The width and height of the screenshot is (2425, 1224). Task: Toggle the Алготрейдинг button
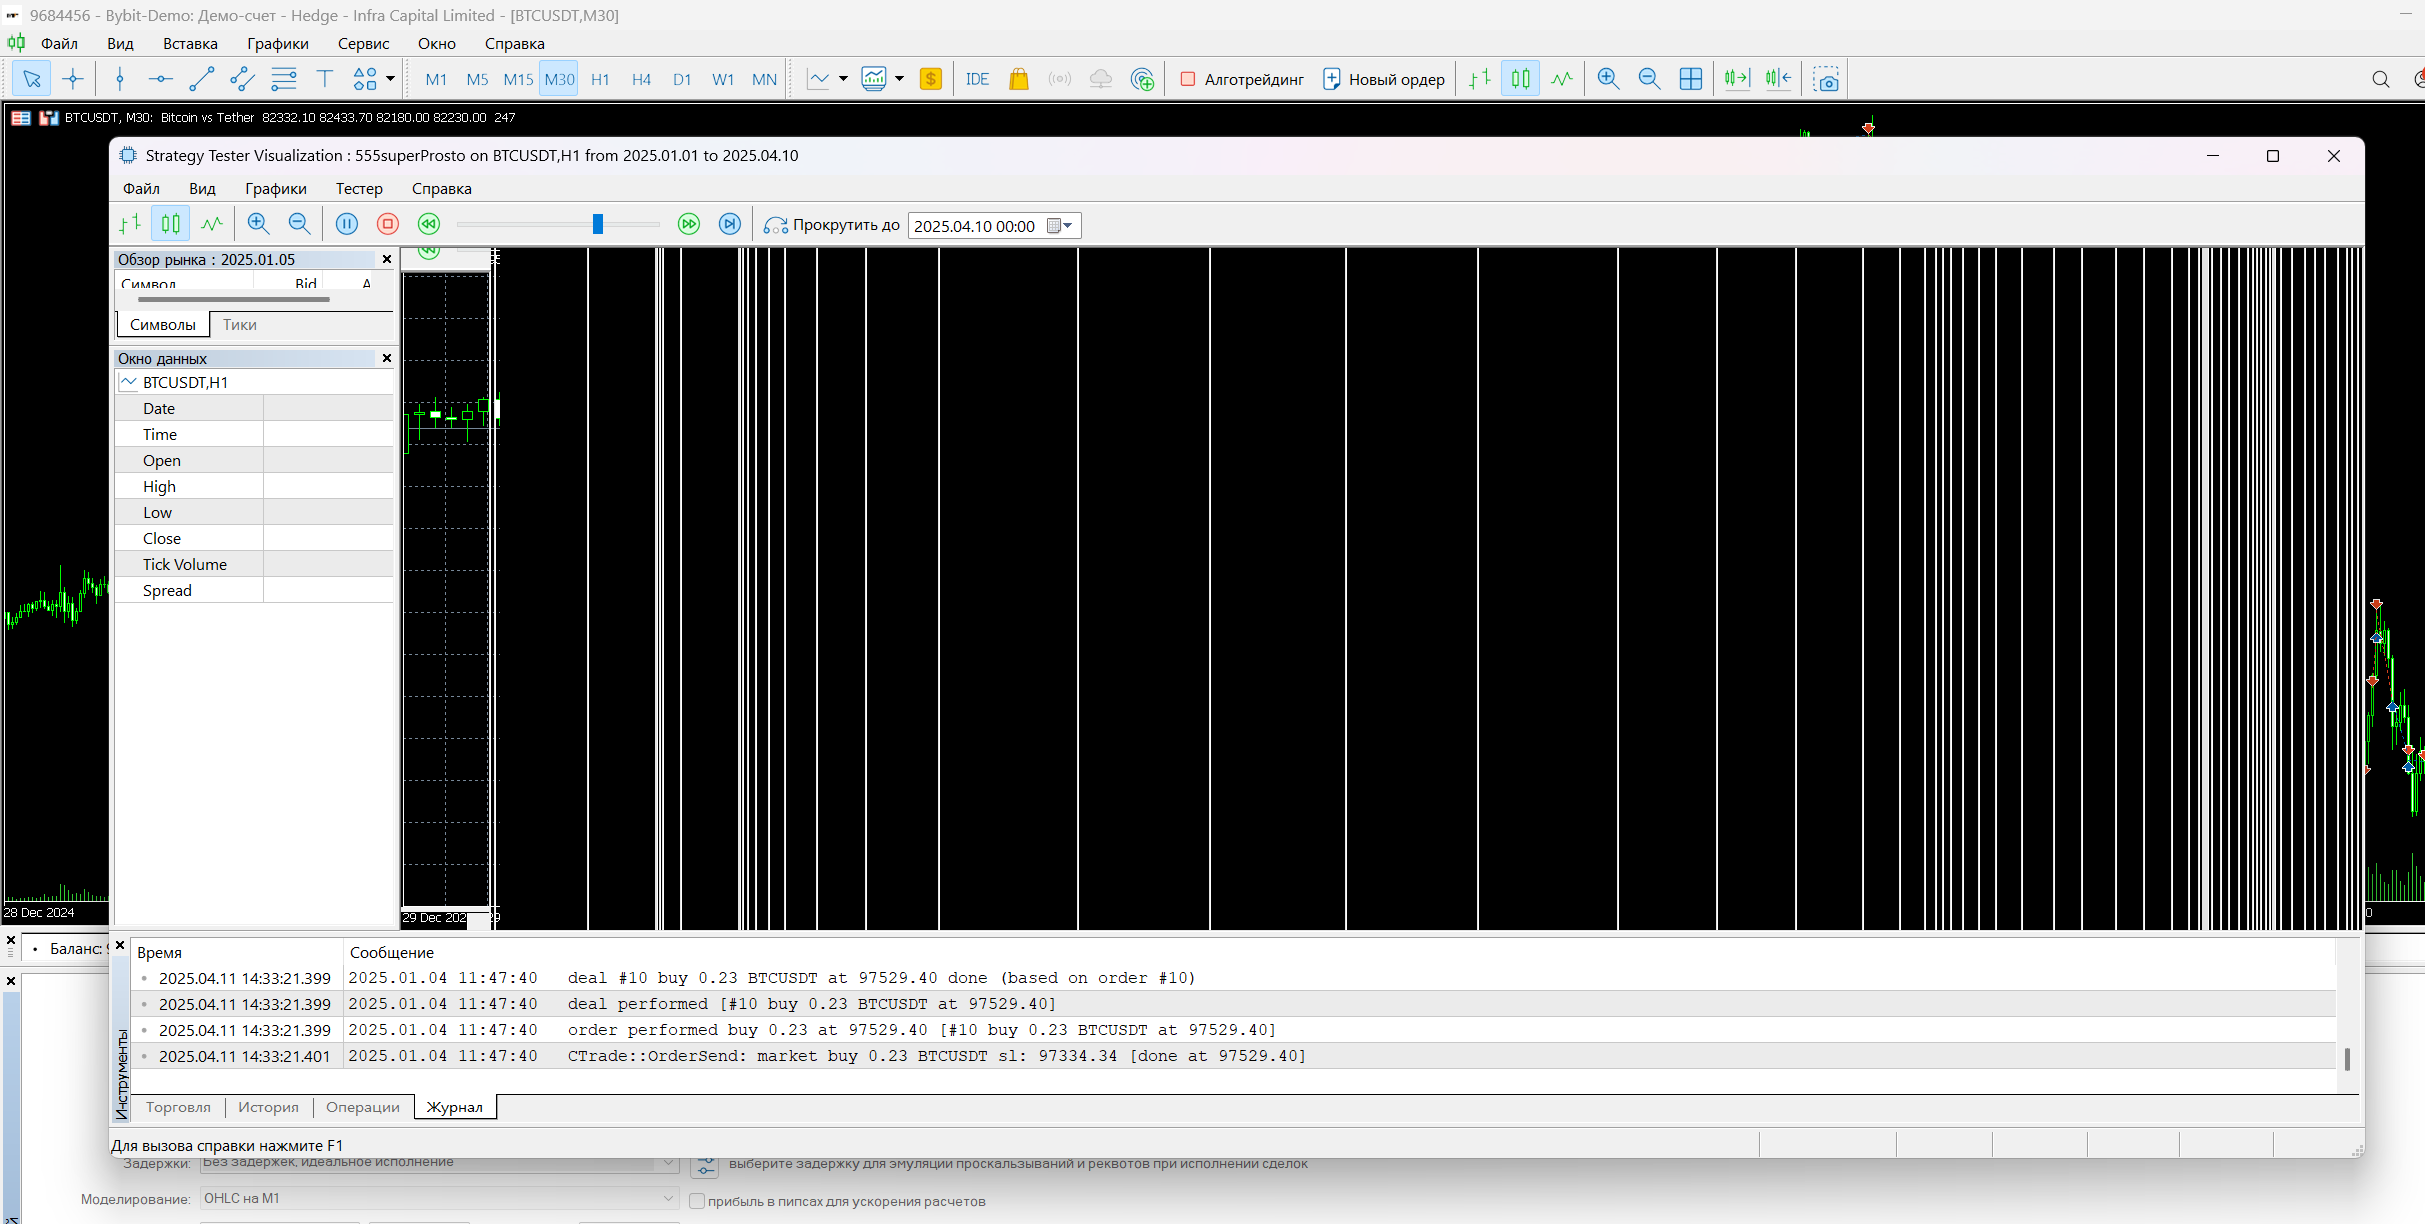[1242, 79]
